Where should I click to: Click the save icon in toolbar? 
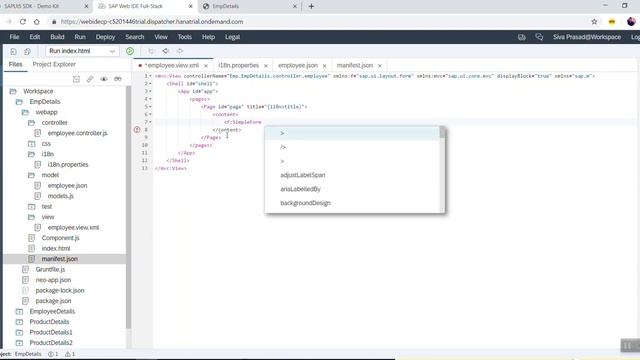[x=13, y=51]
